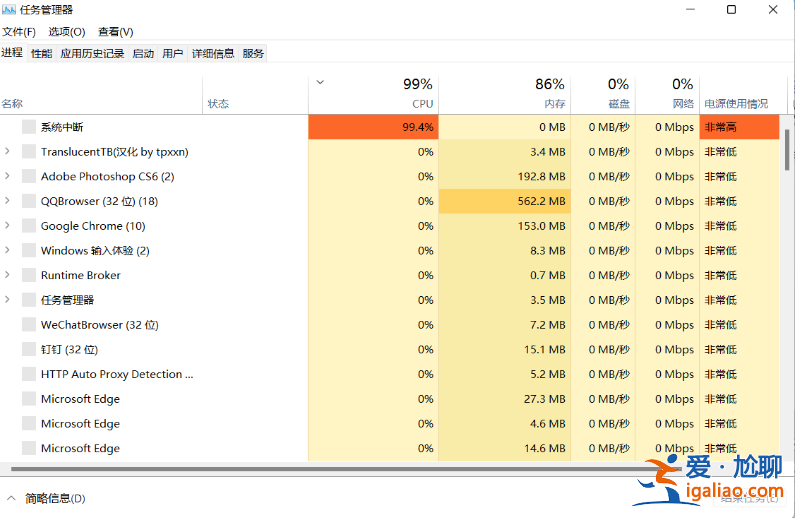Expand the Runtime Broker group
Image resolution: width=796 pixels, height=518 pixels.
(x=7, y=275)
